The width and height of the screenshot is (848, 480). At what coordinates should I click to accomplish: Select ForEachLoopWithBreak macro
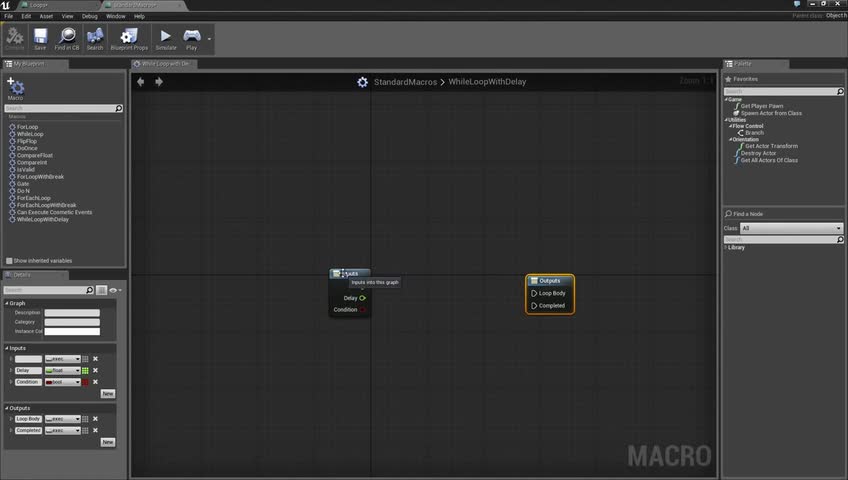(x=46, y=205)
